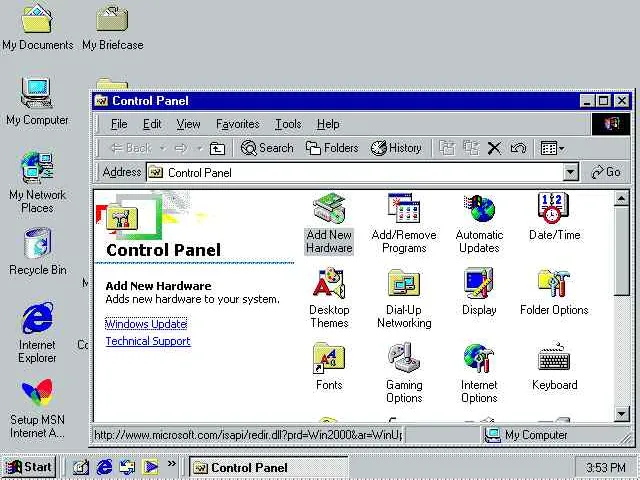Click the Copy To toolbar icon
This screenshot has height=480, width=640.
(471, 148)
